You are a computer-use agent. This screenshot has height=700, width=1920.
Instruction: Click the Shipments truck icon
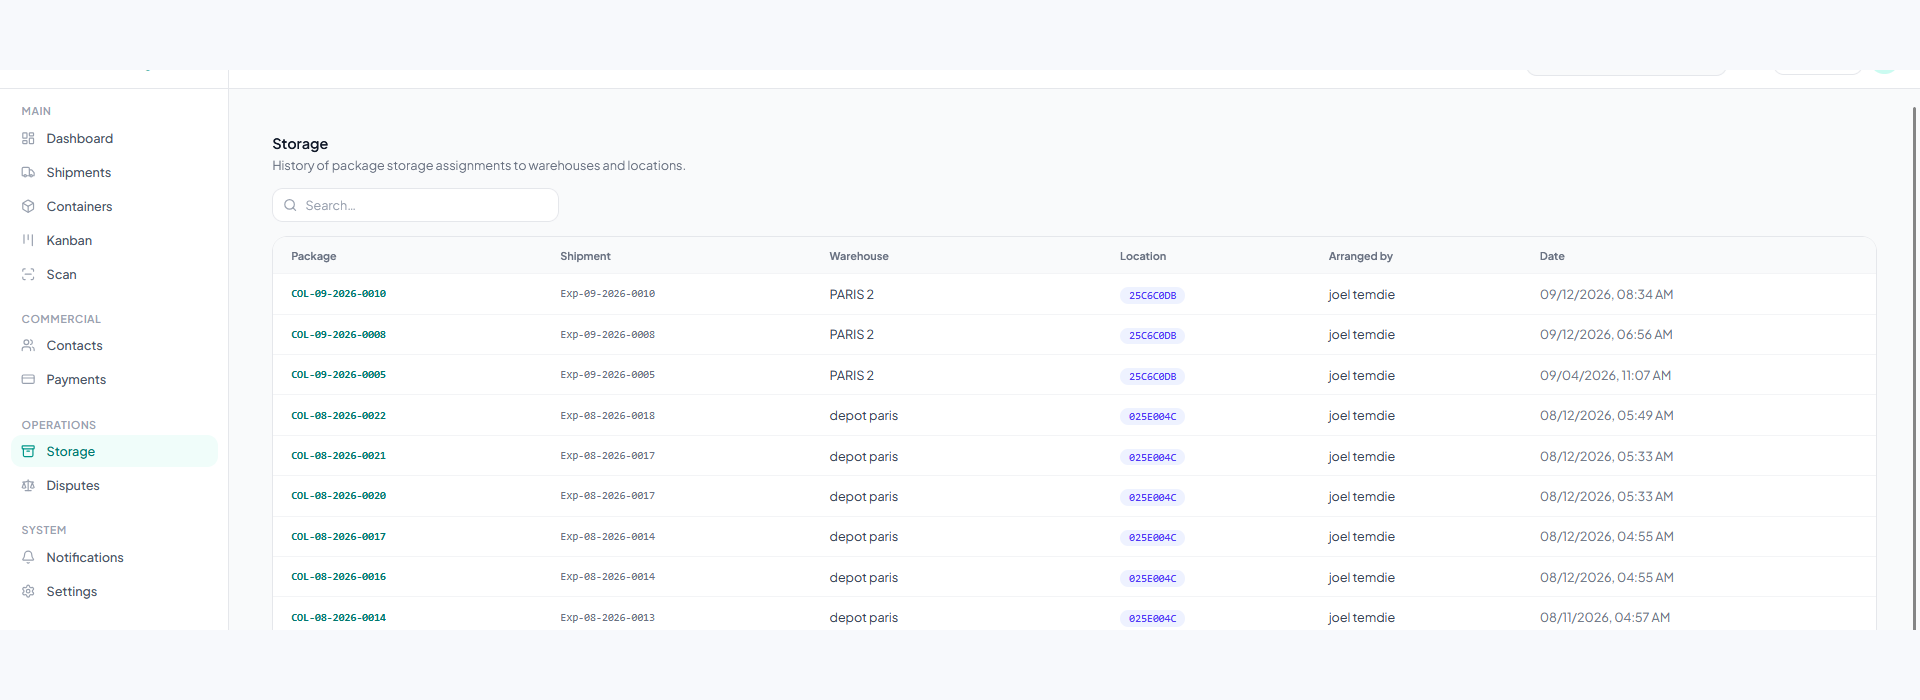click(x=28, y=173)
